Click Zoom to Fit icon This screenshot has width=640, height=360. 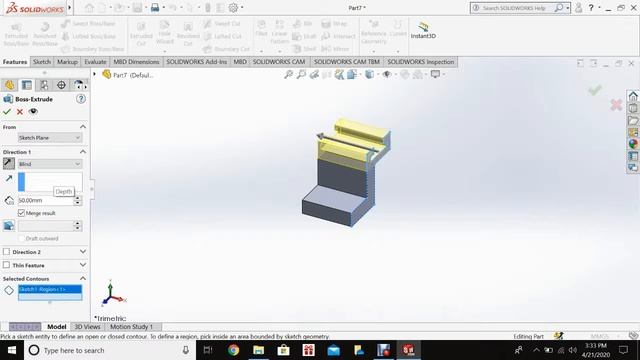click(x=289, y=74)
